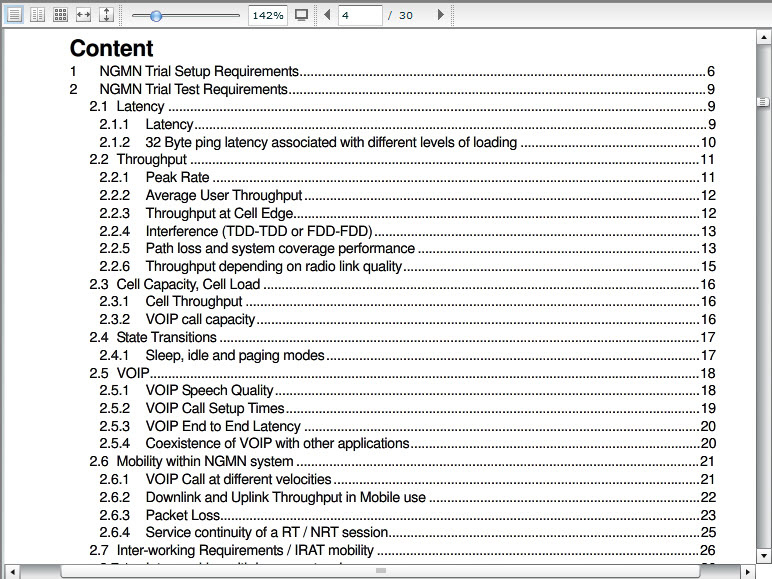Open 'NGMN Trial Setup Requirements' entry
The image size is (772, 579).
392,71
